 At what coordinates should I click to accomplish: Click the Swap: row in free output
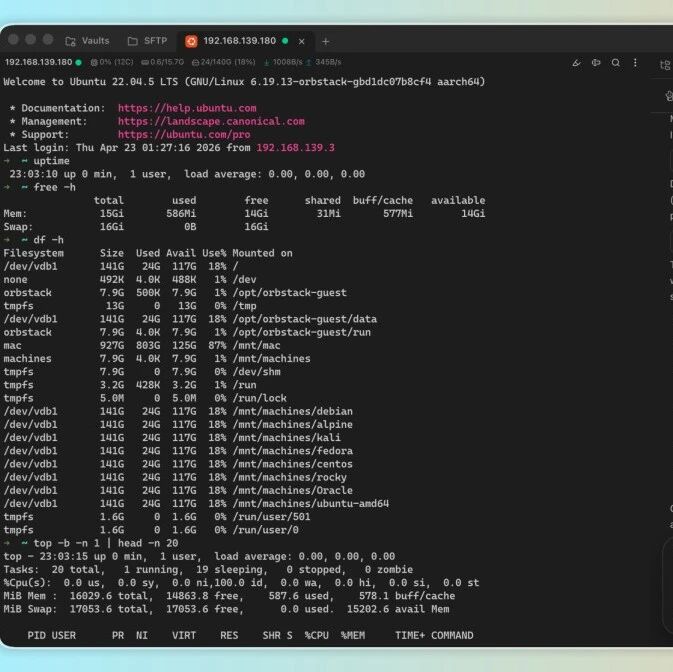point(136,227)
